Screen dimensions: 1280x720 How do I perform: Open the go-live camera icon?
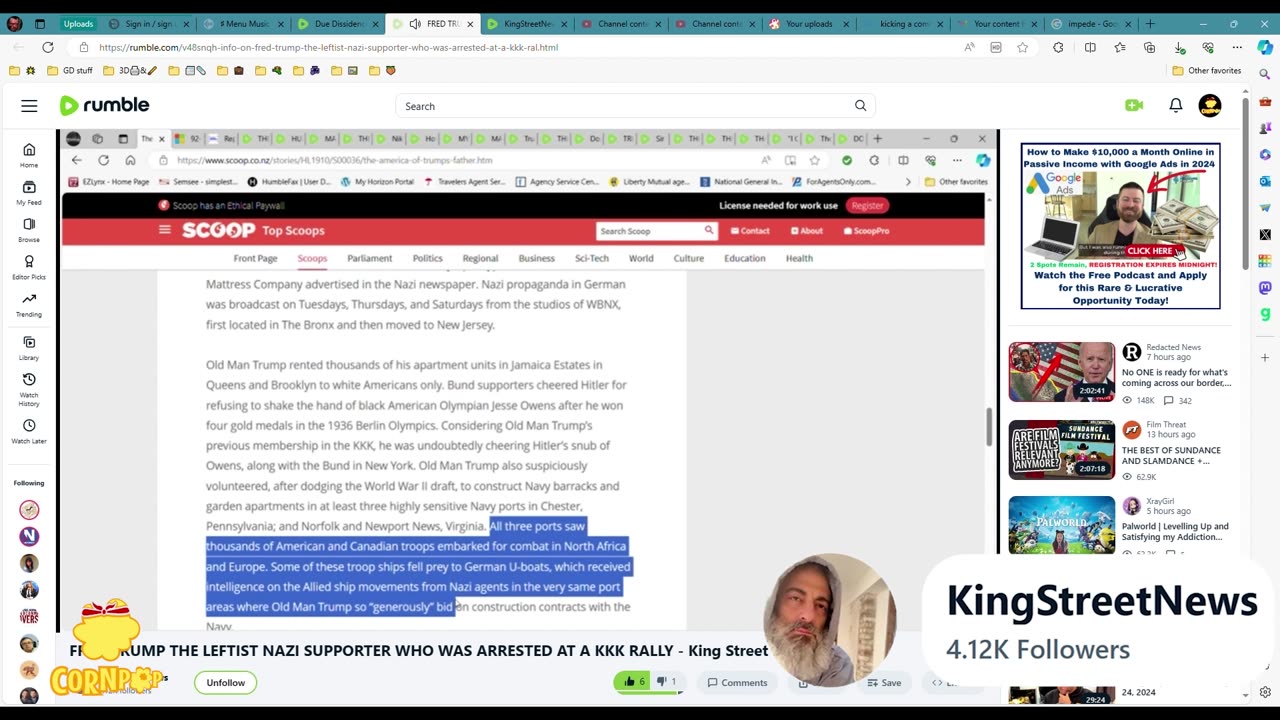[x=1134, y=105]
